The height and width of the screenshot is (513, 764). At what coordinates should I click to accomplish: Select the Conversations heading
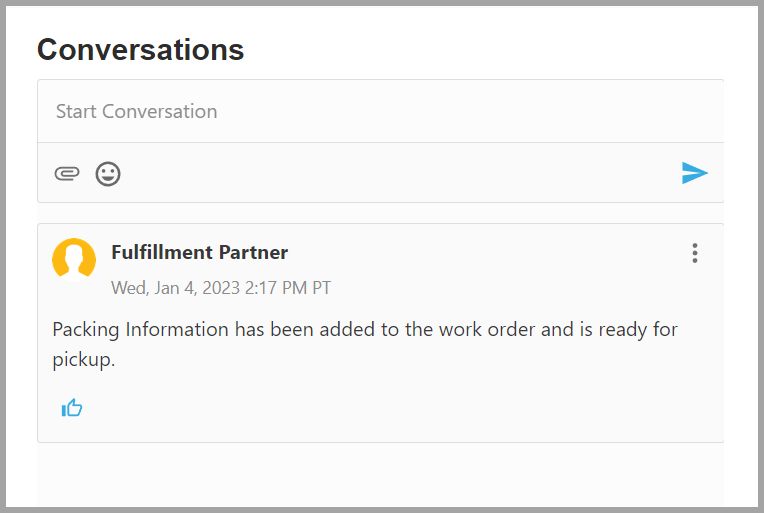[x=140, y=50]
